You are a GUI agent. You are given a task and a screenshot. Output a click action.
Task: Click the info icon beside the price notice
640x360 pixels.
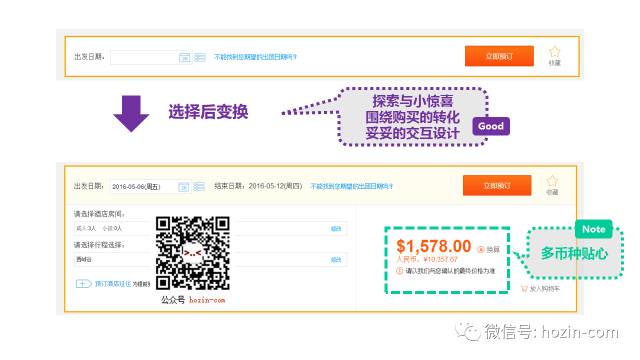pyautogui.click(x=400, y=271)
